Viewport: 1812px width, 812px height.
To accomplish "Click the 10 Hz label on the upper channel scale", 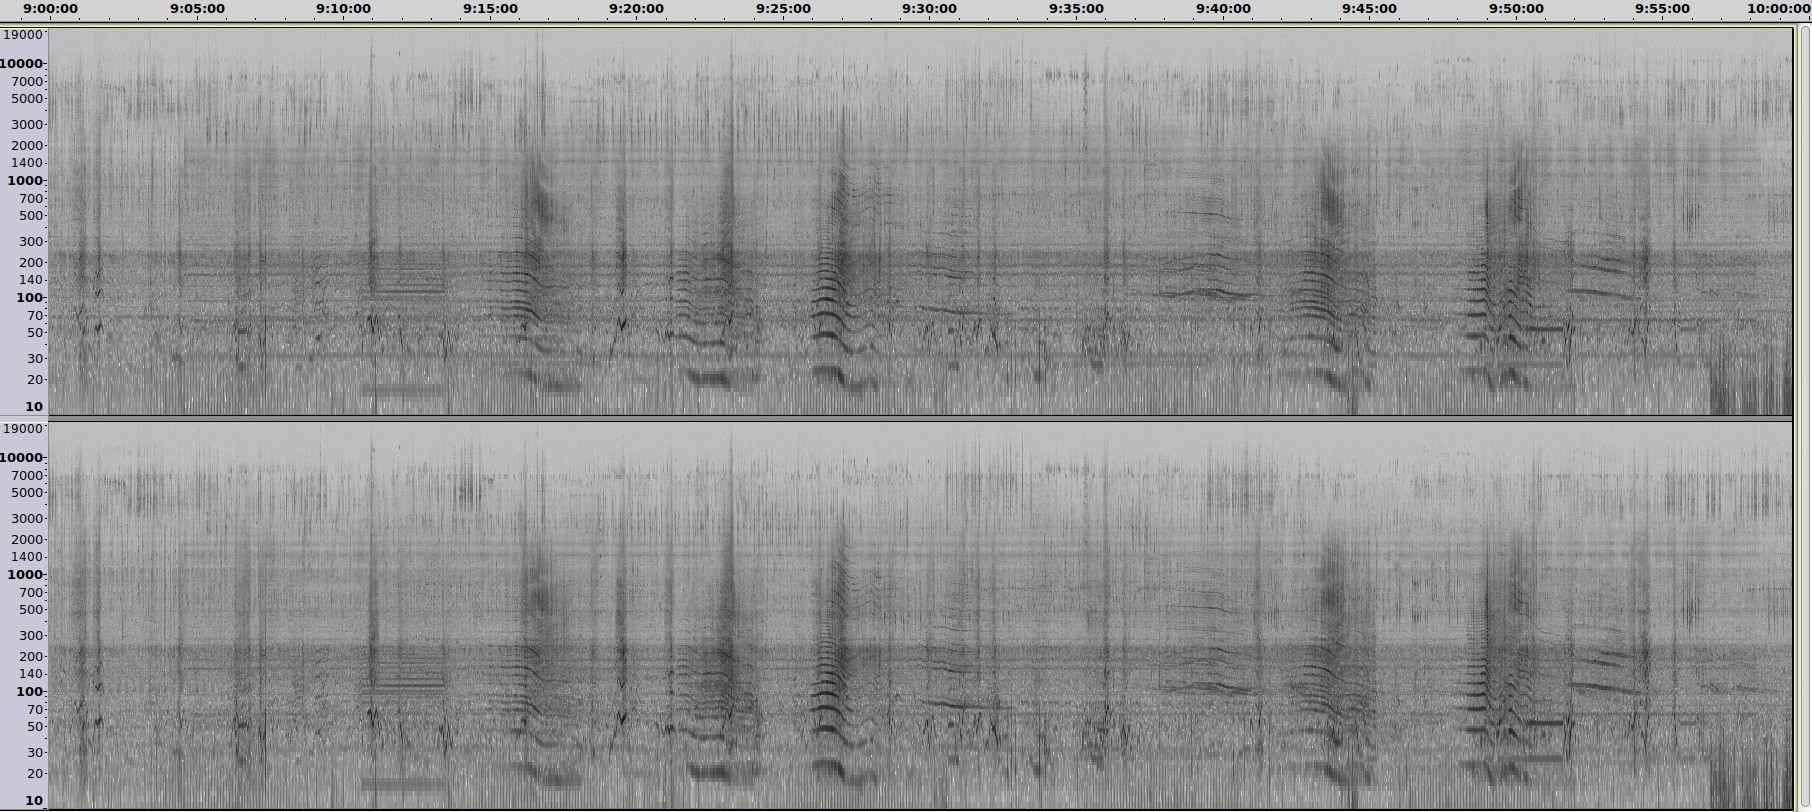I will 34,407.
